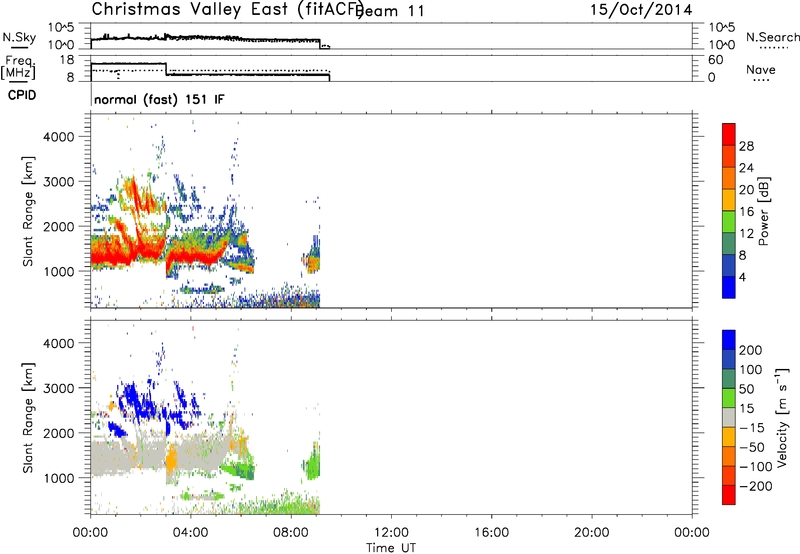Click the "12:00" time axis label
This screenshot has width=800, height=554.
[x=391, y=533]
